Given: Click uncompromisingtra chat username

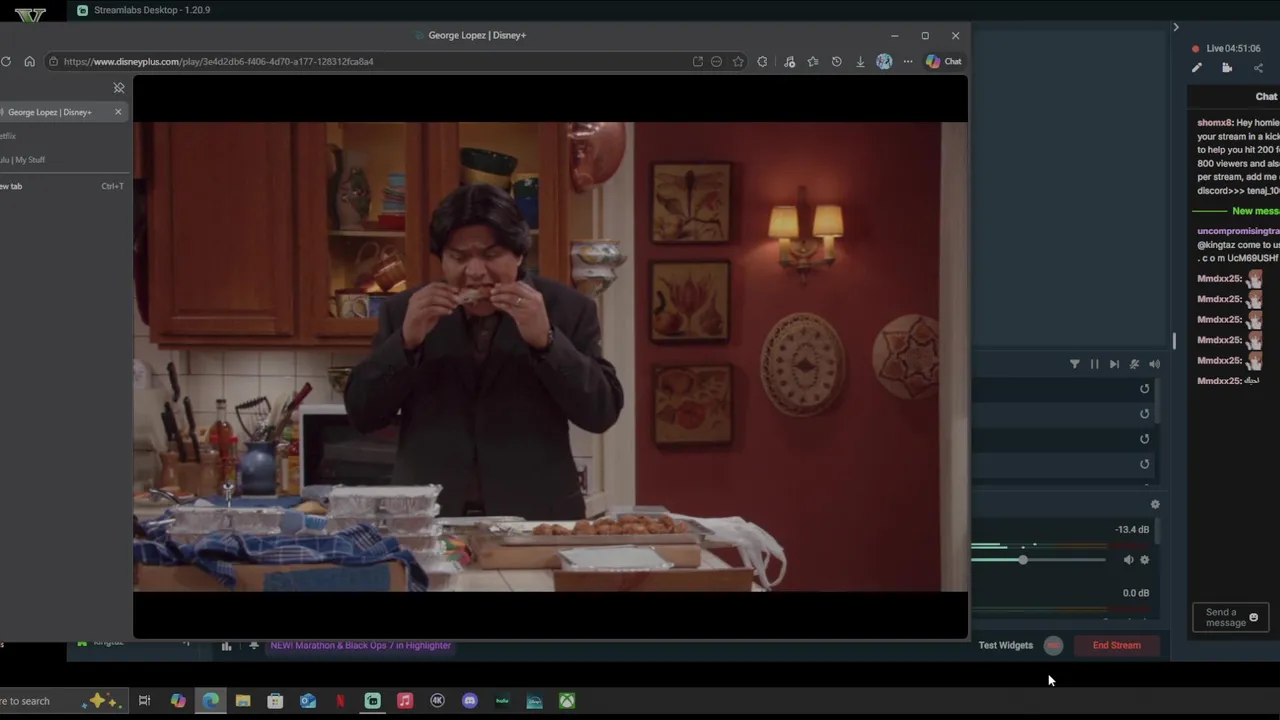Looking at the screenshot, I should [1238, 231].
